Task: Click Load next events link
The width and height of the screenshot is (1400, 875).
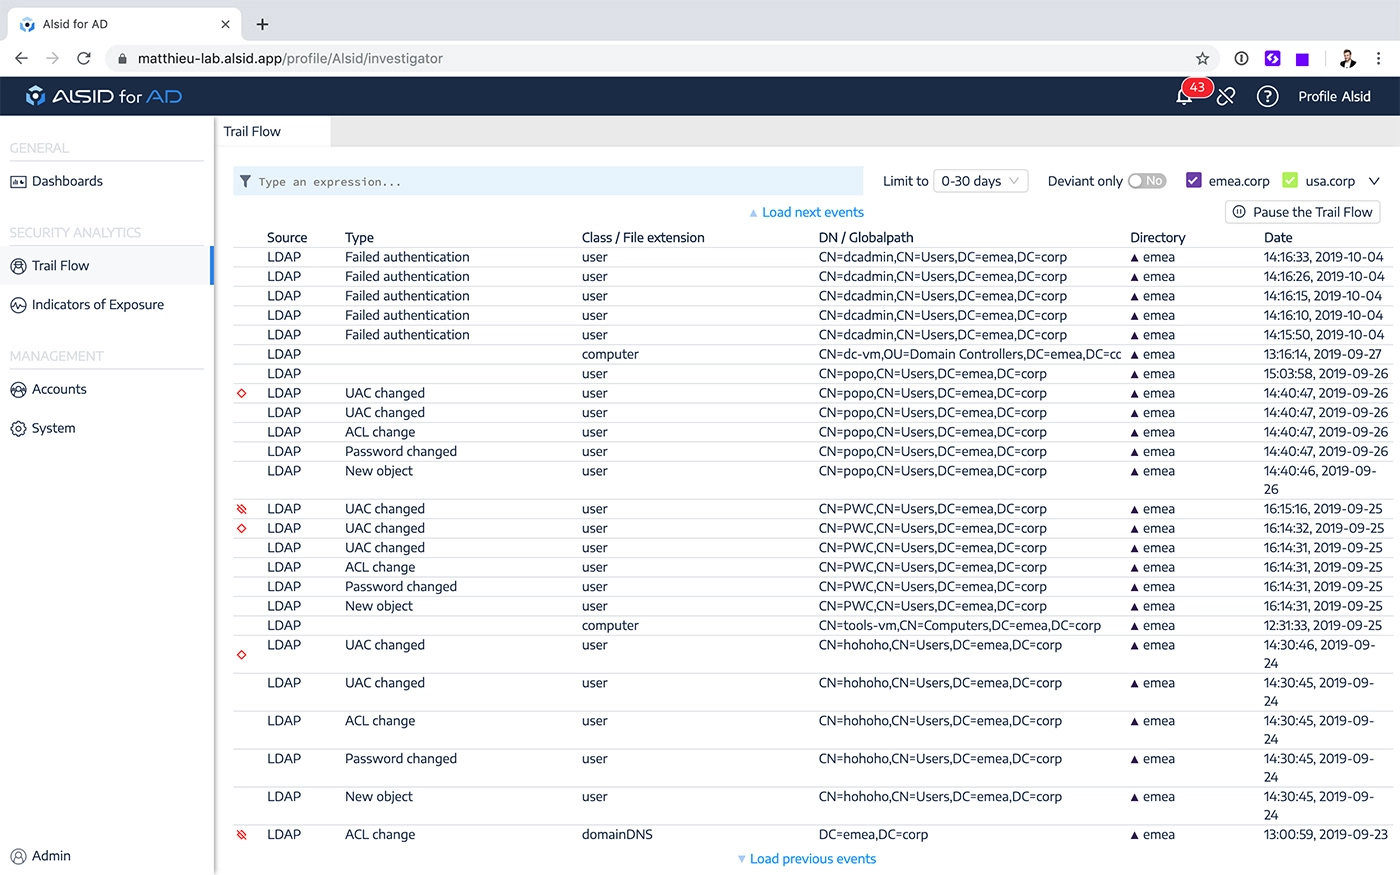Action: [x=807, y=213]
